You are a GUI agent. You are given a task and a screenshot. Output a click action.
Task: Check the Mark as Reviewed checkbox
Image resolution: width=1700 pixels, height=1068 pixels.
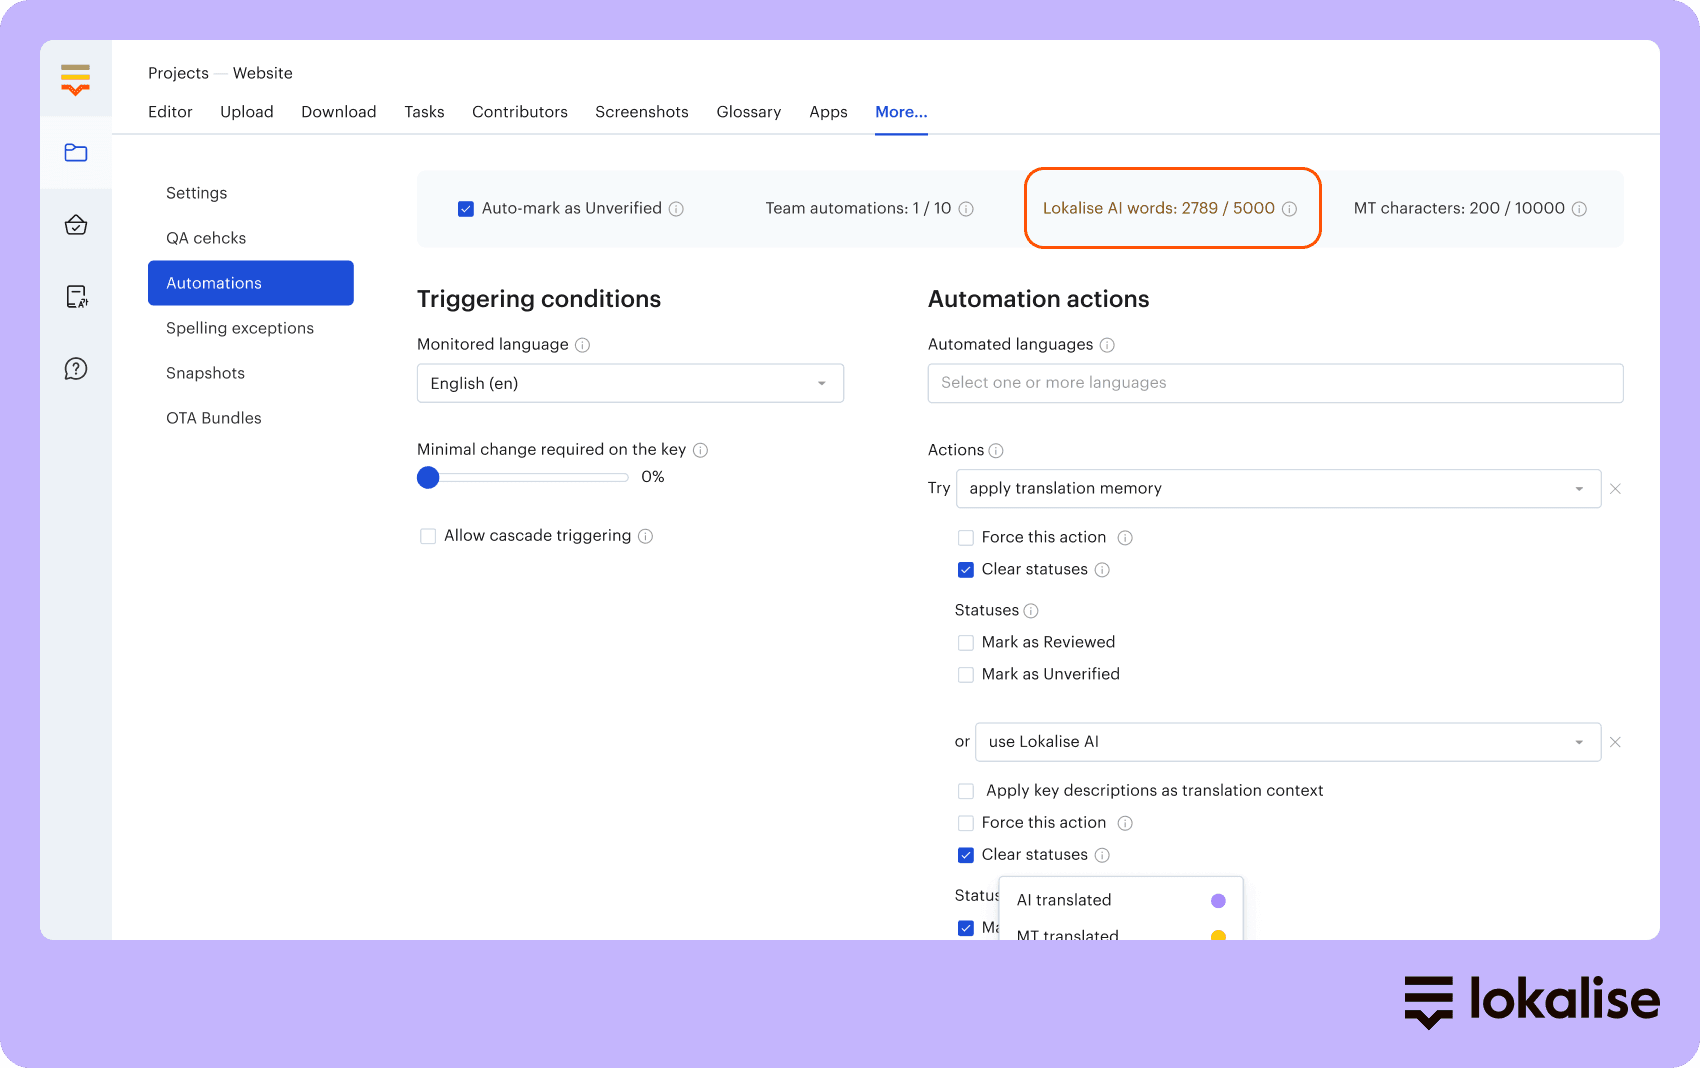(966, 643)
